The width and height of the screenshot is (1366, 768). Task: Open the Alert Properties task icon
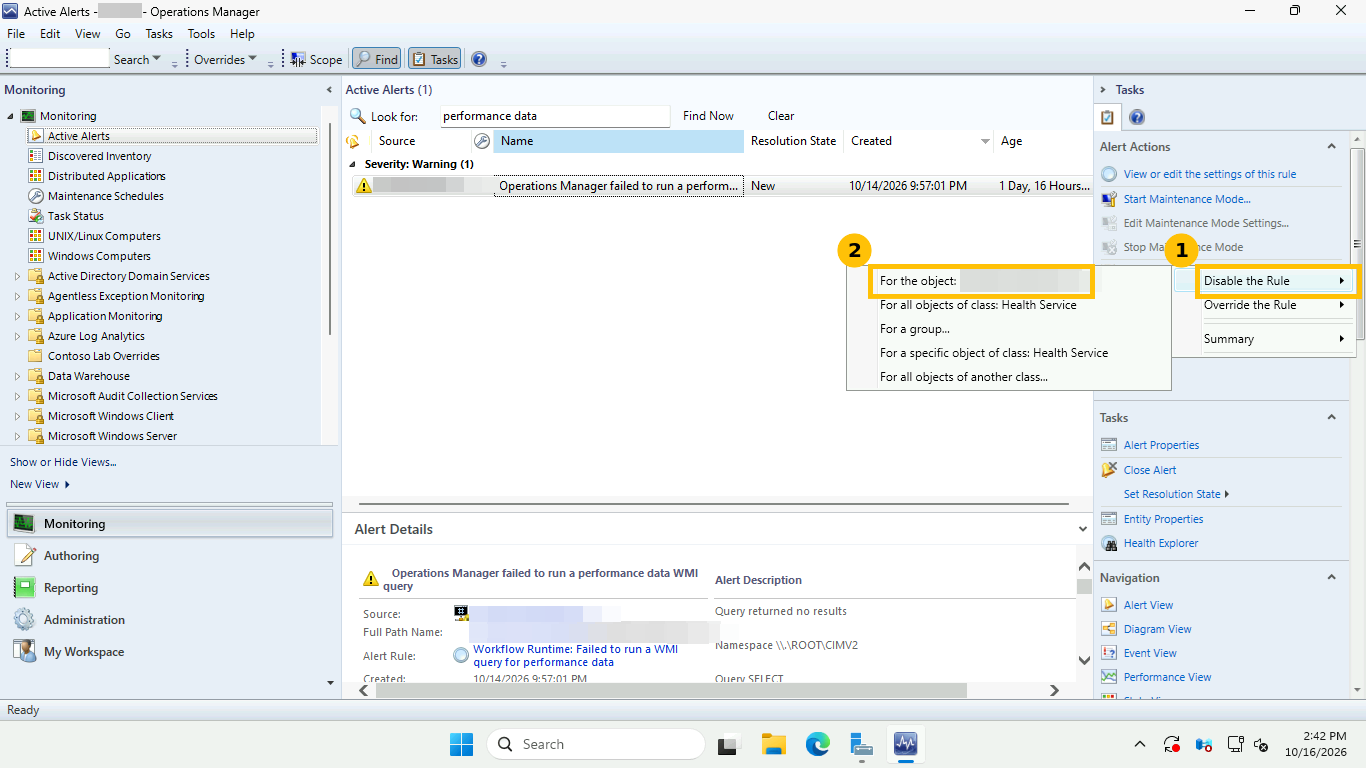pos(1108,445)
